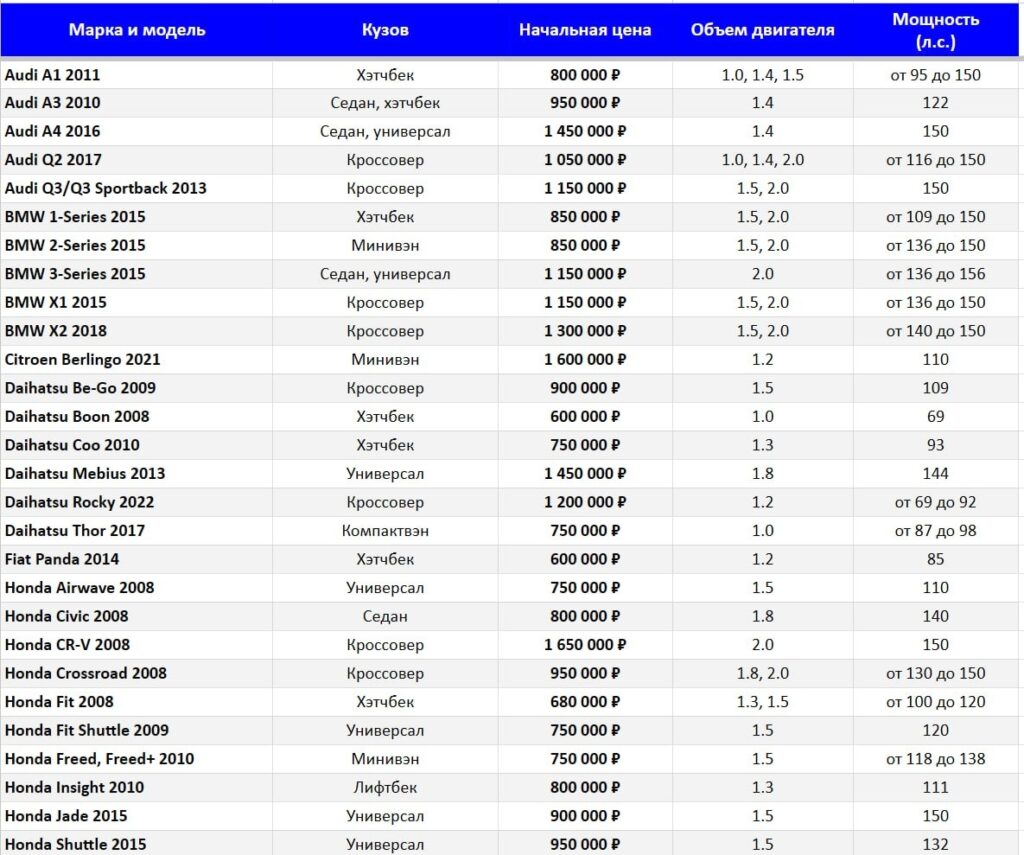Select the 'Начальная цена' column header
This screenshot has height=855, width=1024.
click(x=585, y=30)
